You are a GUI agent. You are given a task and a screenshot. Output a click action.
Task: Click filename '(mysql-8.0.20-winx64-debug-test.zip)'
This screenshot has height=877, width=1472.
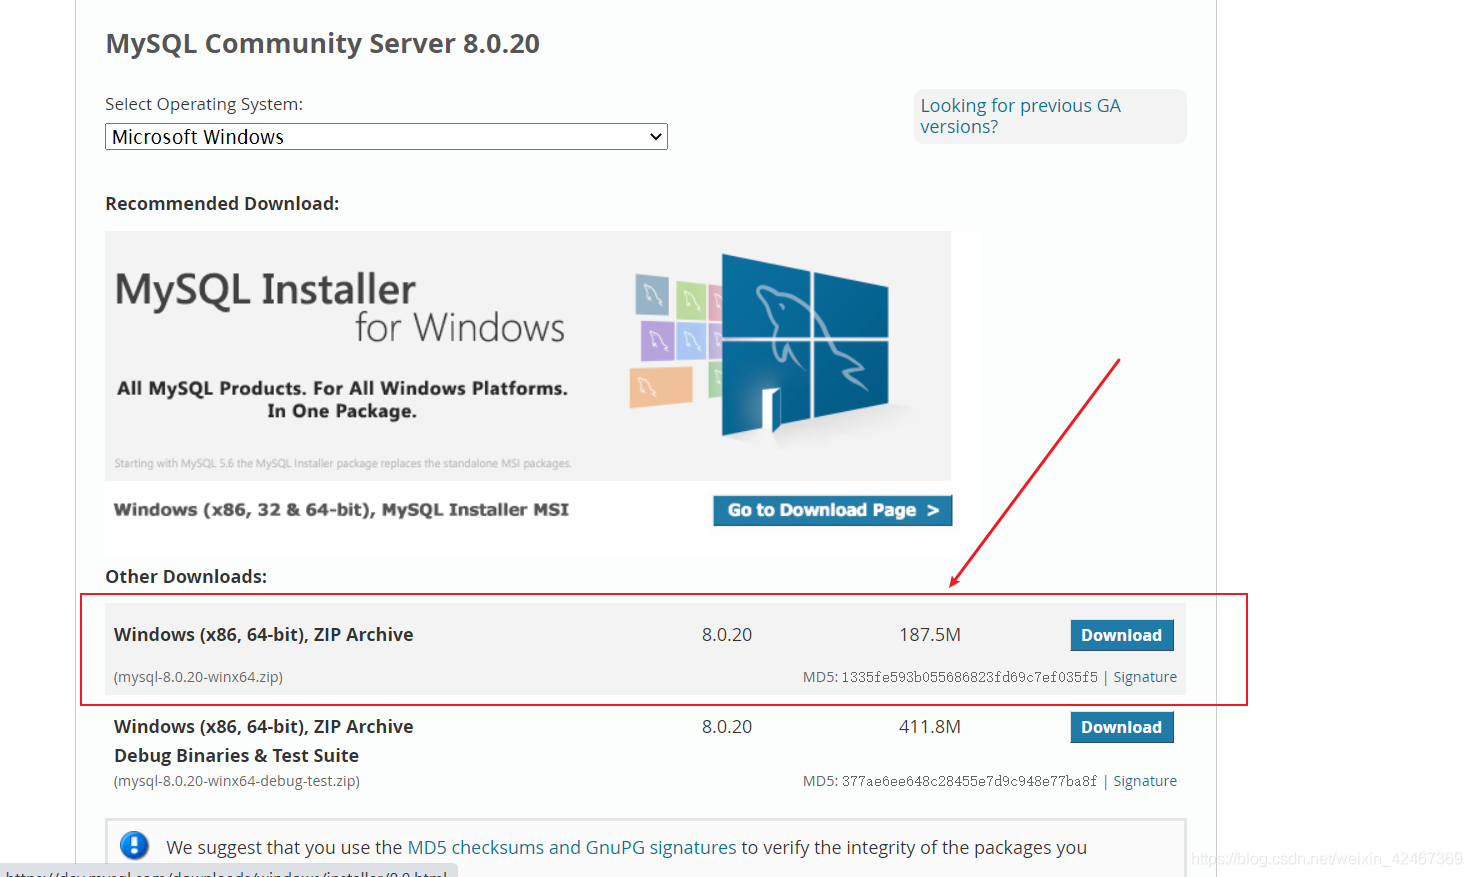point(237,781)
